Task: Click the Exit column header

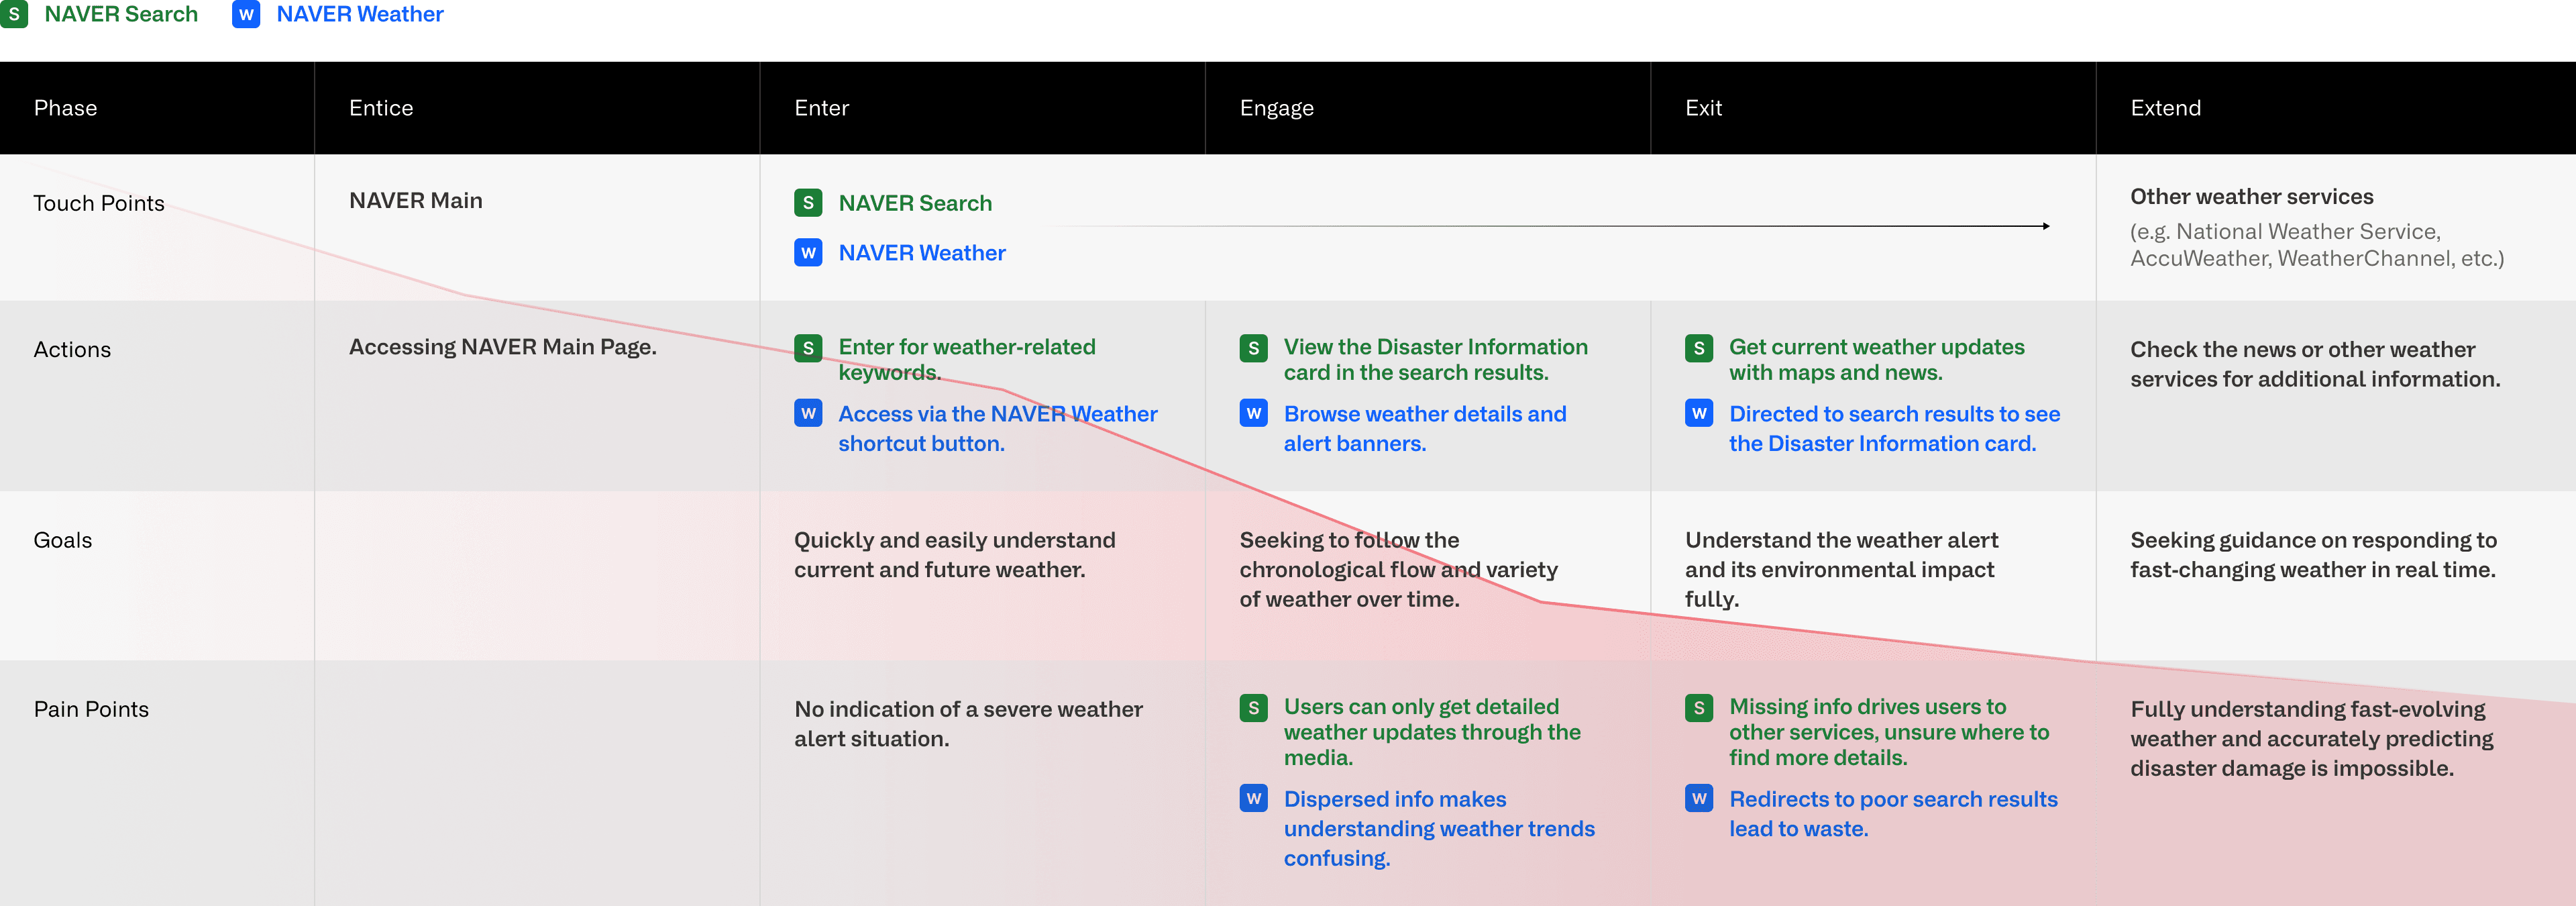Action: [1703, 108]
